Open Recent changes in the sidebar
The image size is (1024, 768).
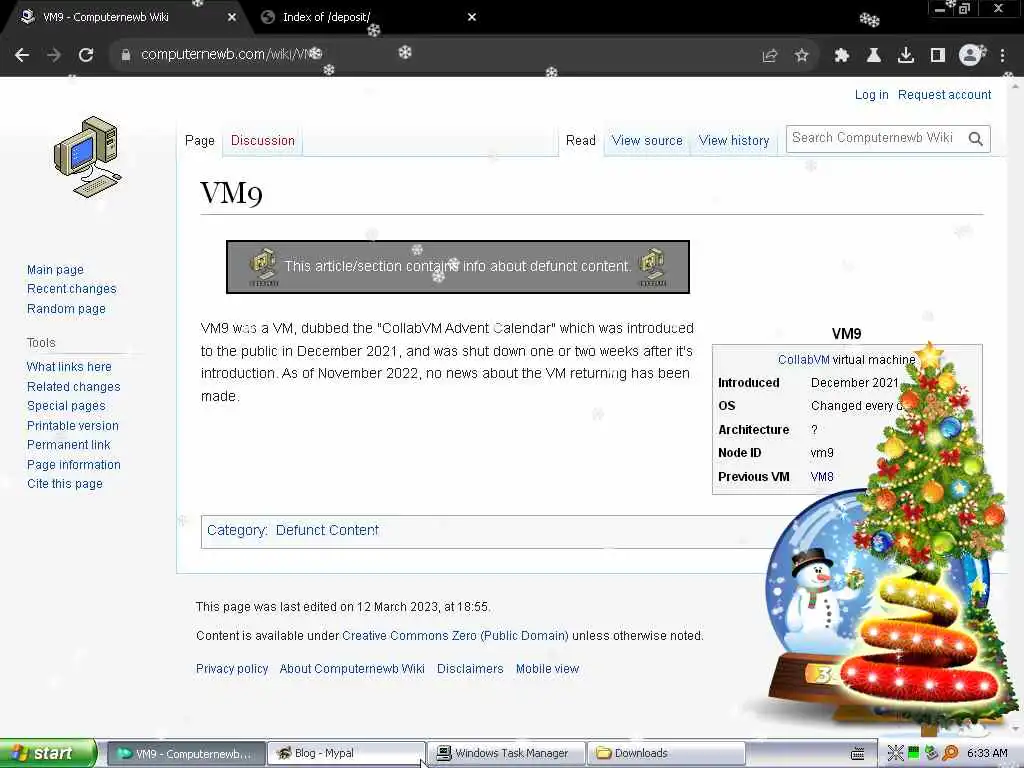(71, 289)
